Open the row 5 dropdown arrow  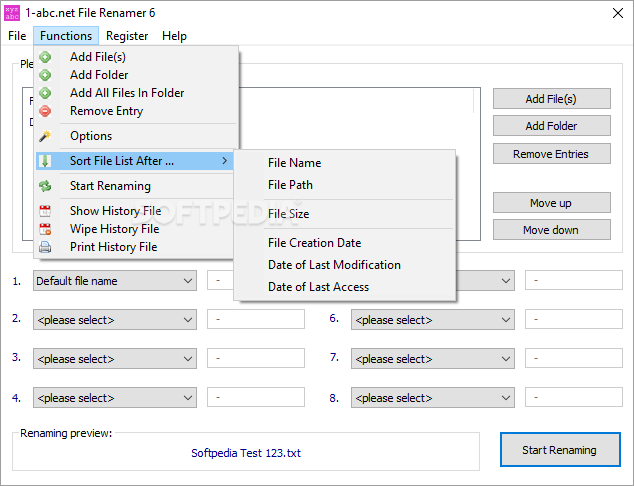505,281
